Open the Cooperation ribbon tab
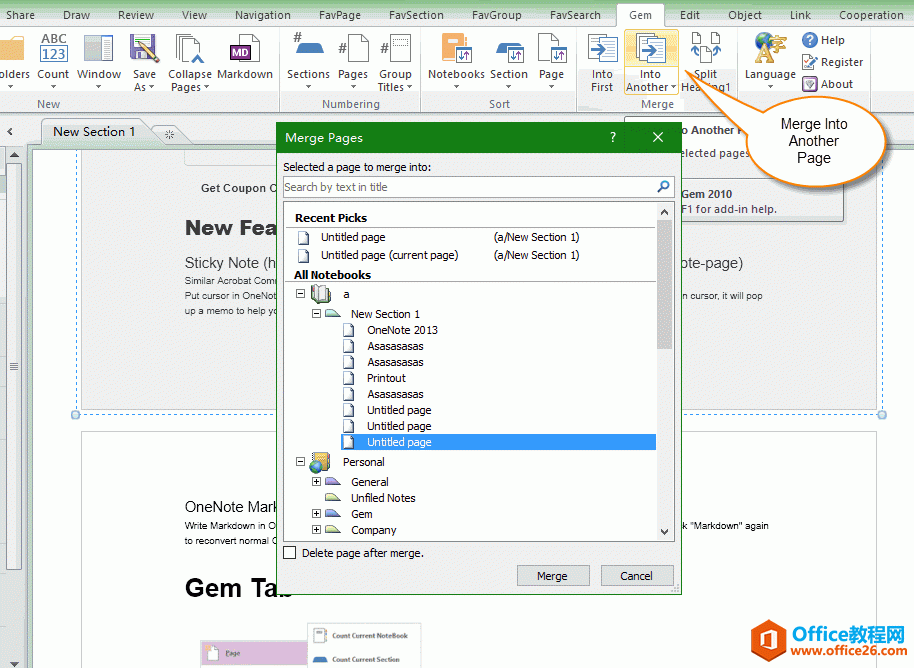Viewport: 914px width, 668px height. point(871,15)
